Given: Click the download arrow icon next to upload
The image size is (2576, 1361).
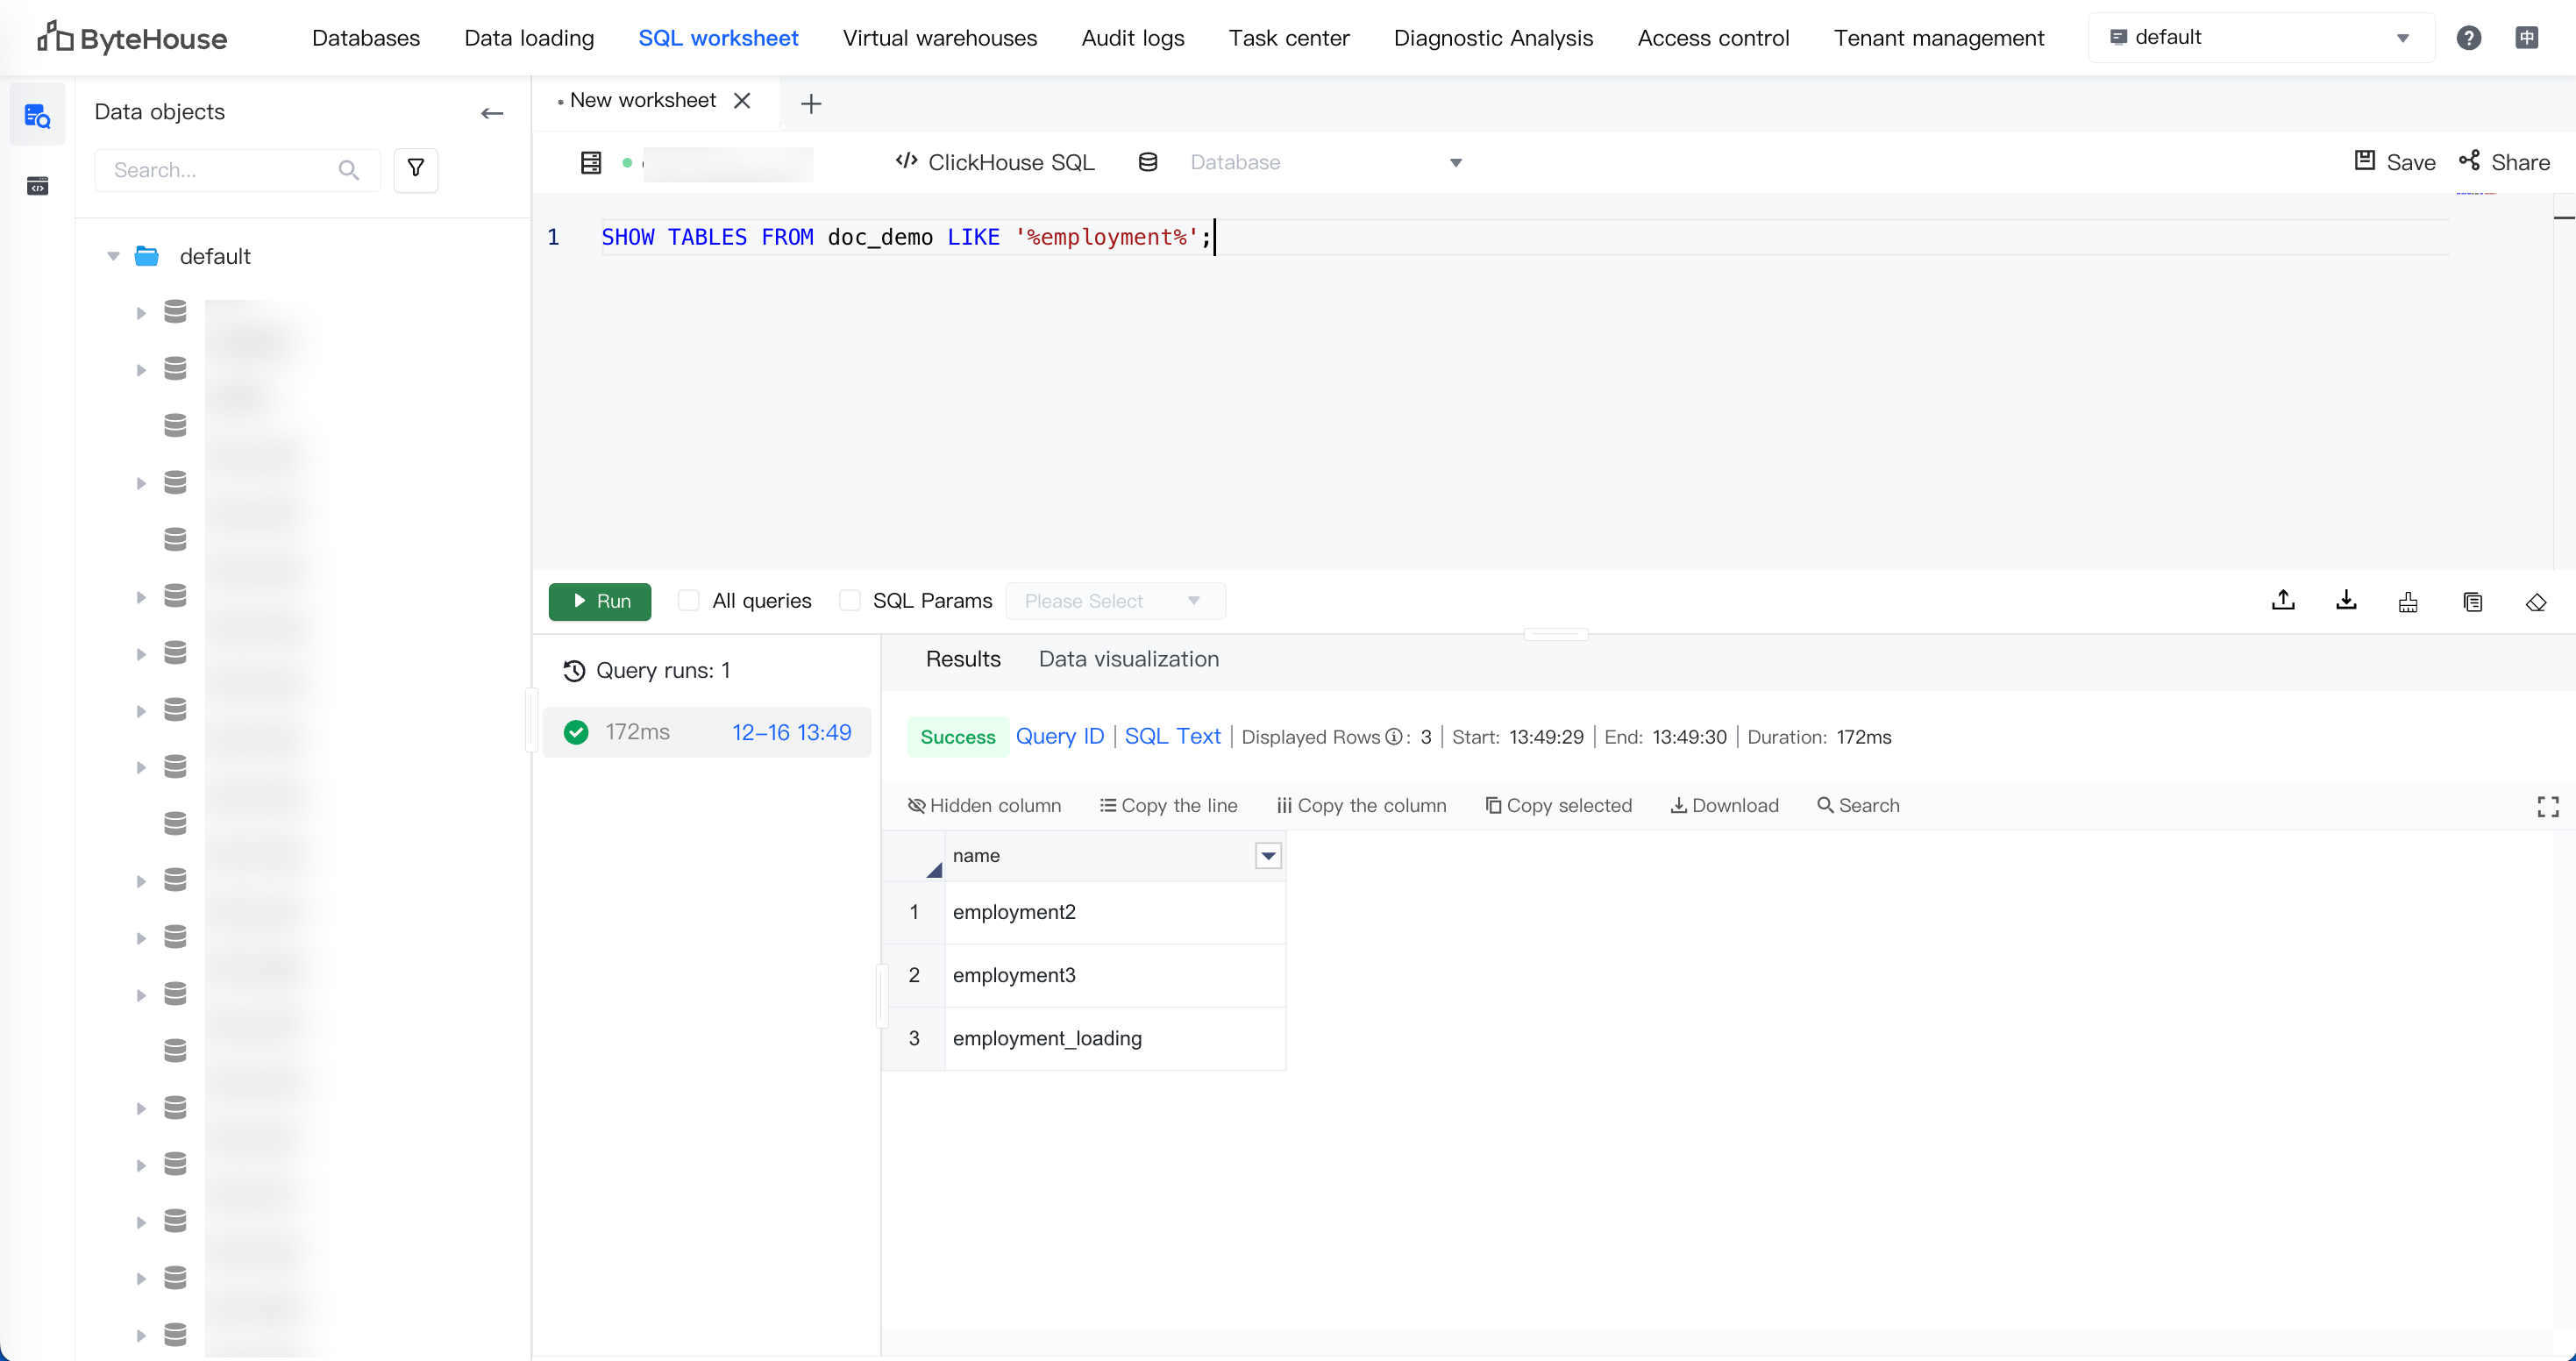Looking at the screenshot, I should click(2345, 600).
